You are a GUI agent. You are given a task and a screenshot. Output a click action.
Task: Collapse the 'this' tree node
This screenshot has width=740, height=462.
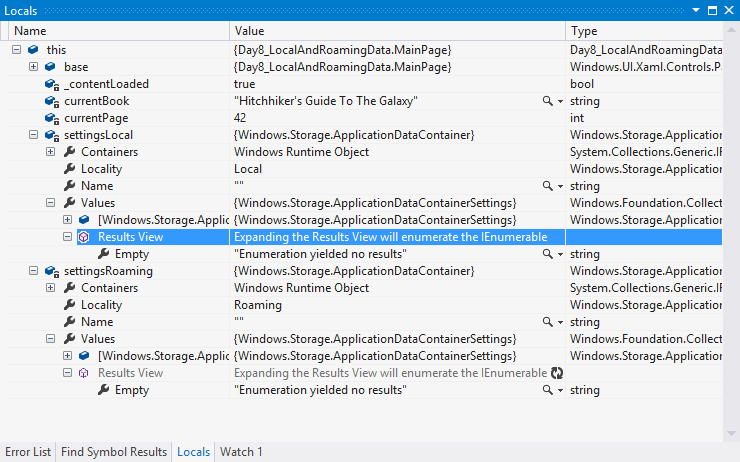click(17, 50)
